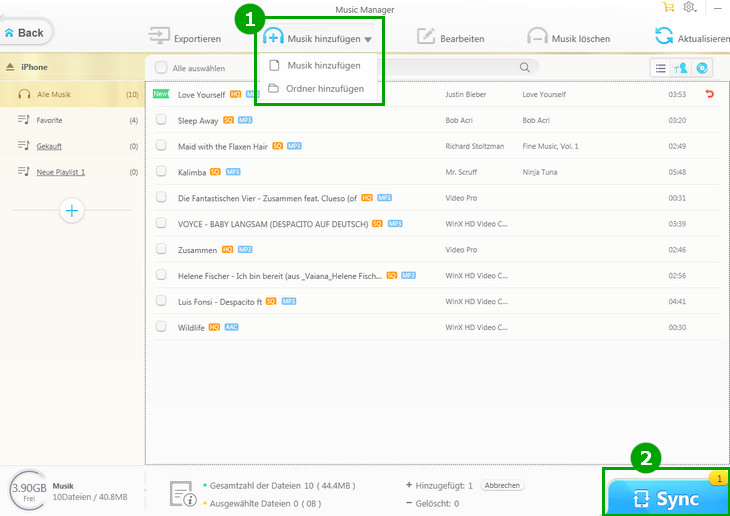Click the search magnifier icon
The width and height of the screenshot is (730, 516).
pyautogui.click(x=524, y=67)
